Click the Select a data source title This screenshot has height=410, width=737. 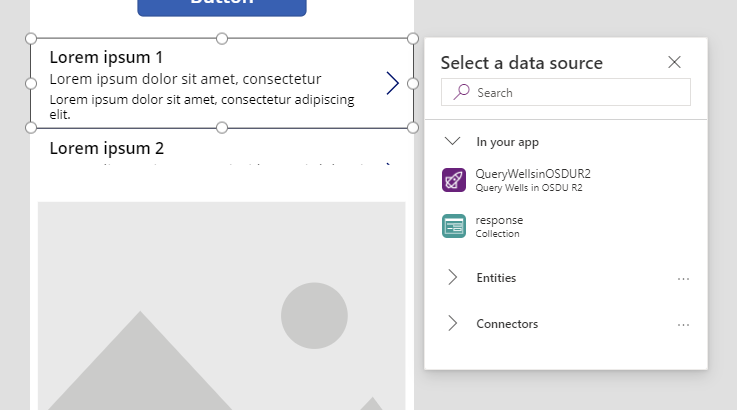(x=521, y=63)
